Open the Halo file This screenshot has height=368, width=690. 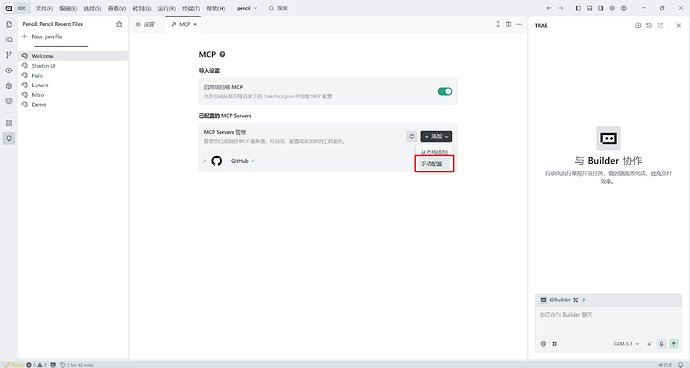[x=73, y=75]
